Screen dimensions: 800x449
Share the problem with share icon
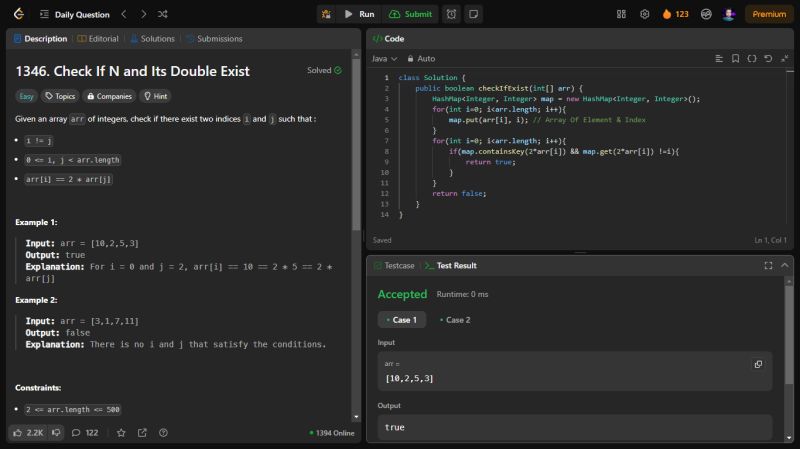click(142, 433)
